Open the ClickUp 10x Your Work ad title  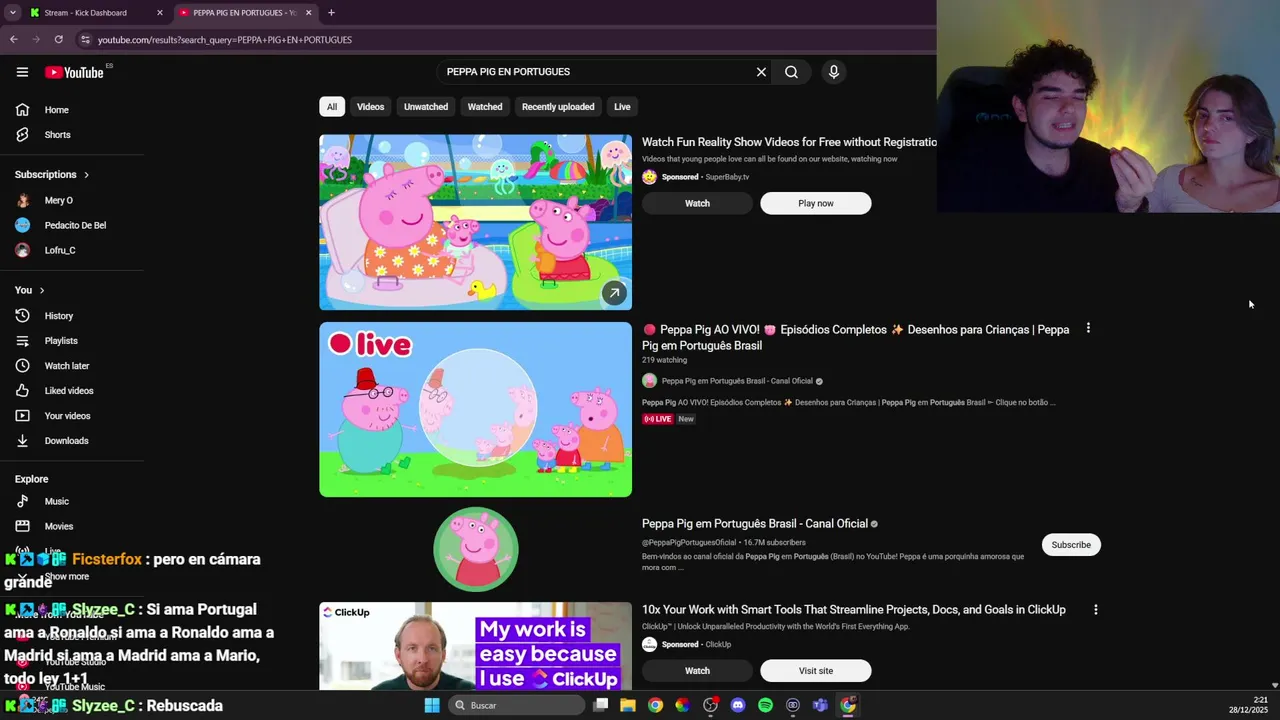click(853, 609)
